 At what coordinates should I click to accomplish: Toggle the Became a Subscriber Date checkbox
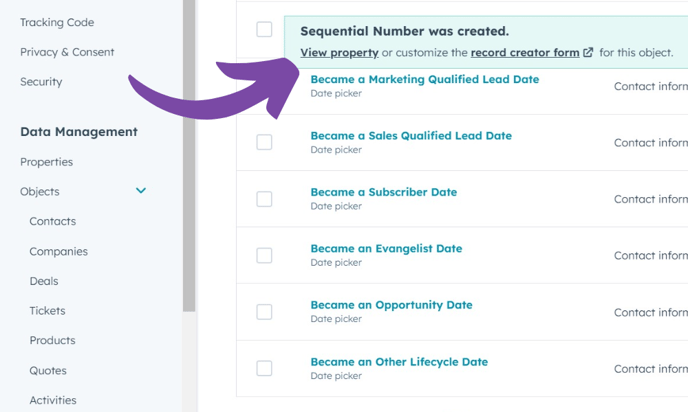pos(264,199)
